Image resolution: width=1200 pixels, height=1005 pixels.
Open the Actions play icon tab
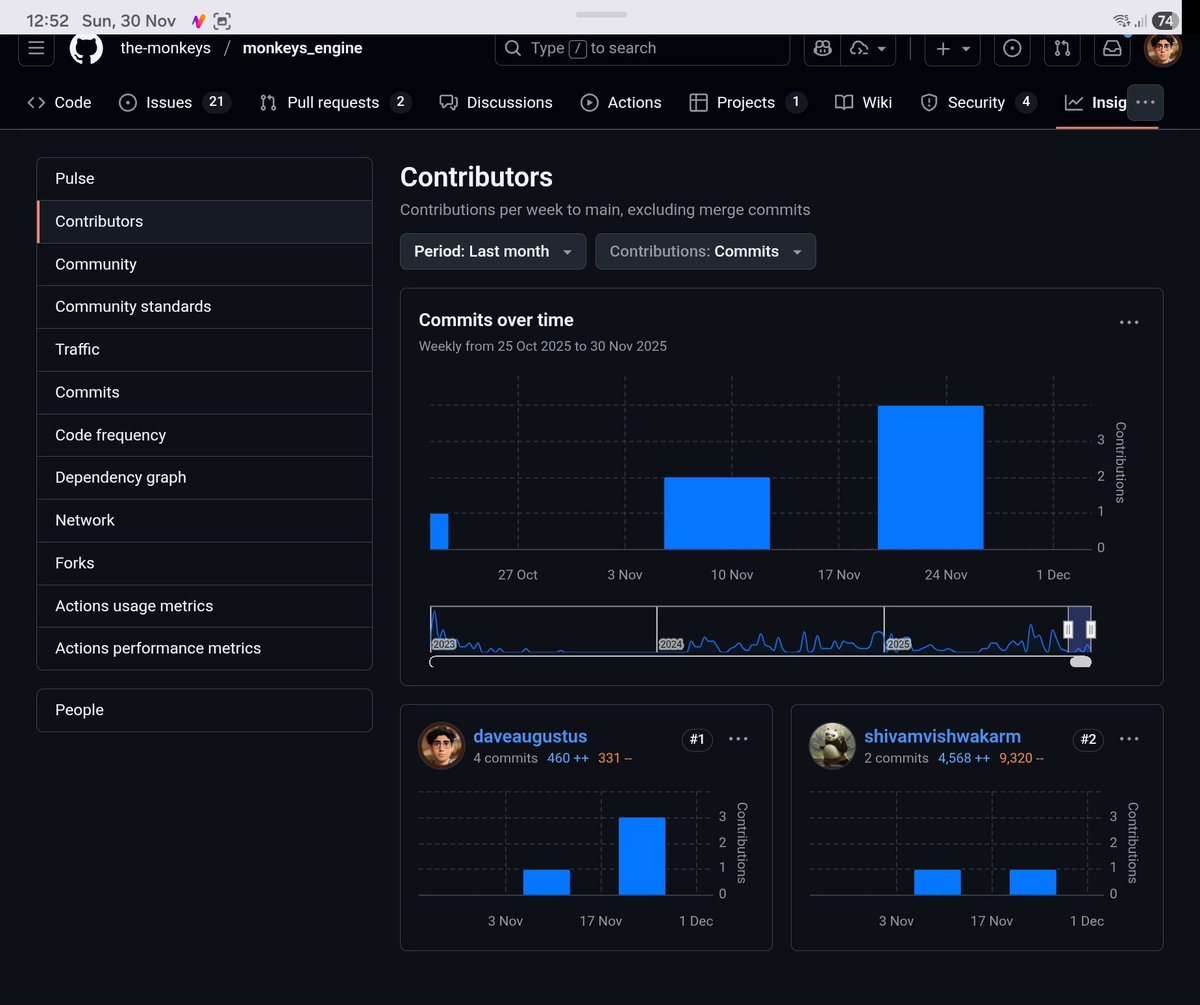pos(590,102)
